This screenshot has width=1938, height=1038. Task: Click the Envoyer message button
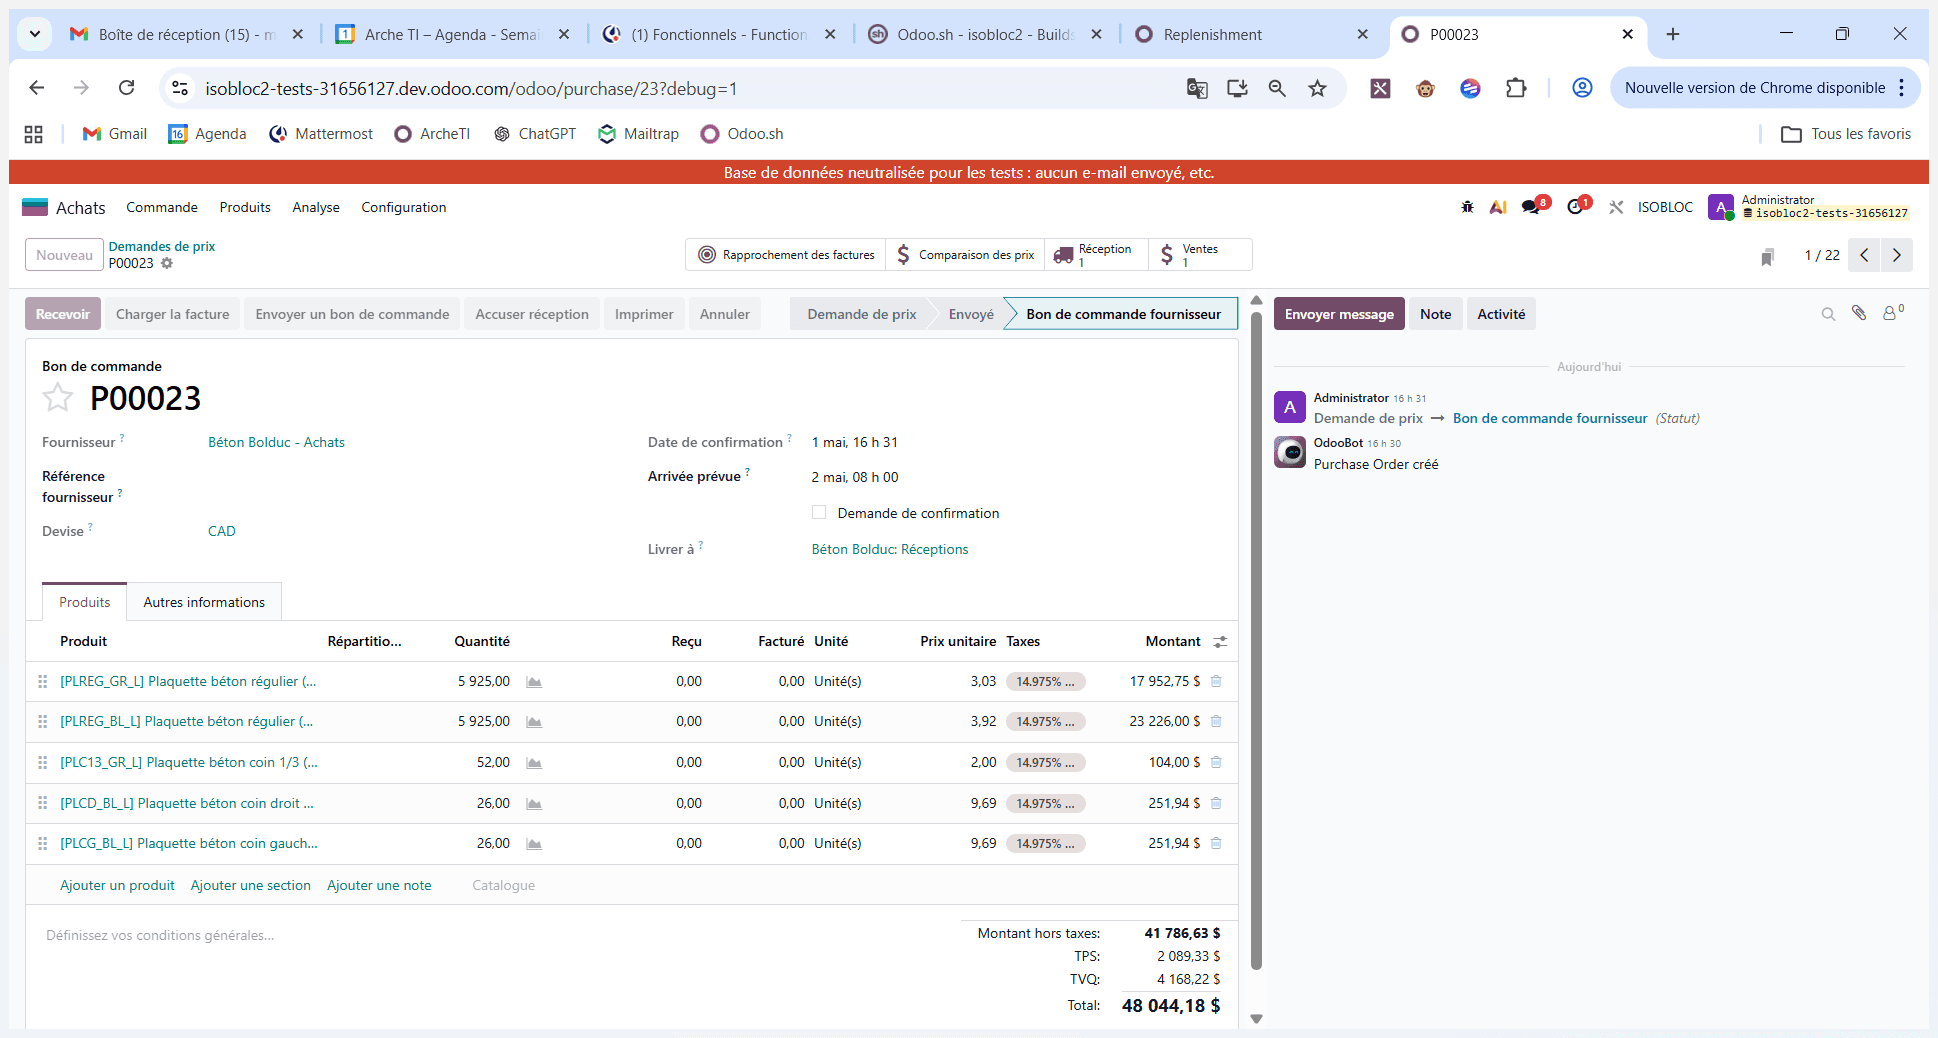coord(1338,314)
